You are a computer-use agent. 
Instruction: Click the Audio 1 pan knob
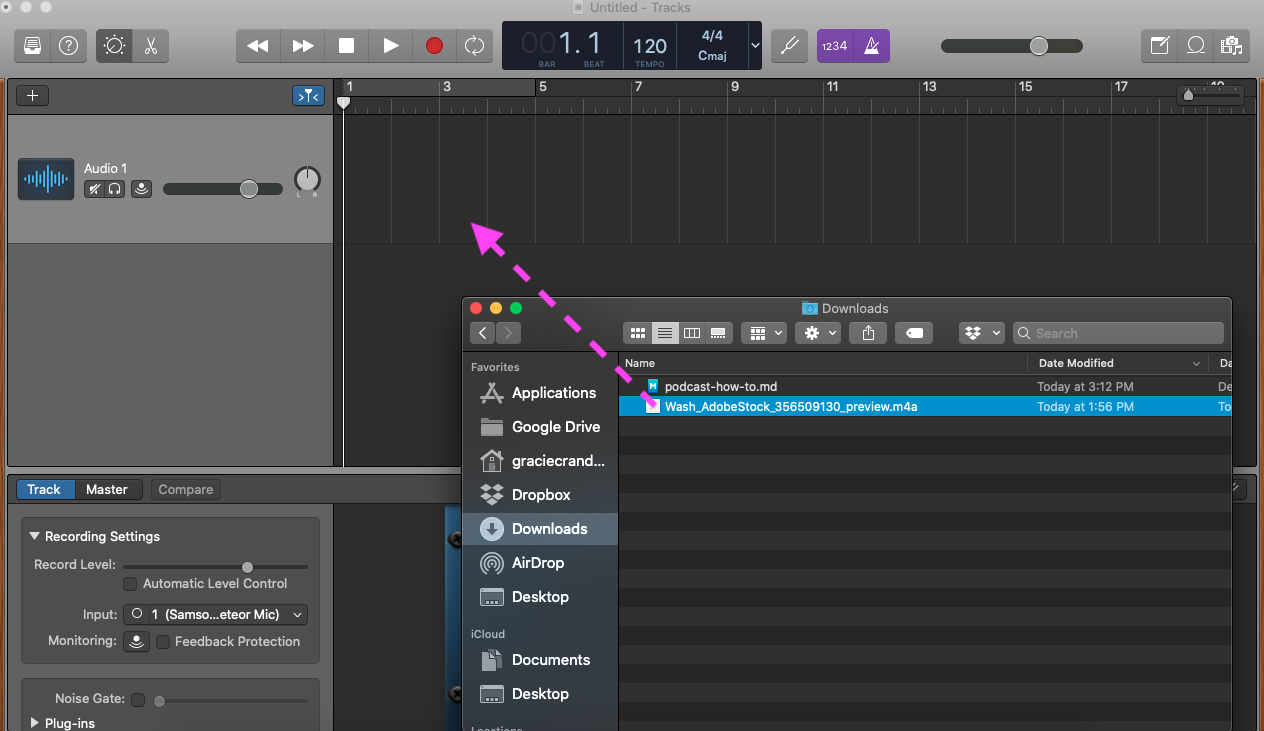click(307, 180)
